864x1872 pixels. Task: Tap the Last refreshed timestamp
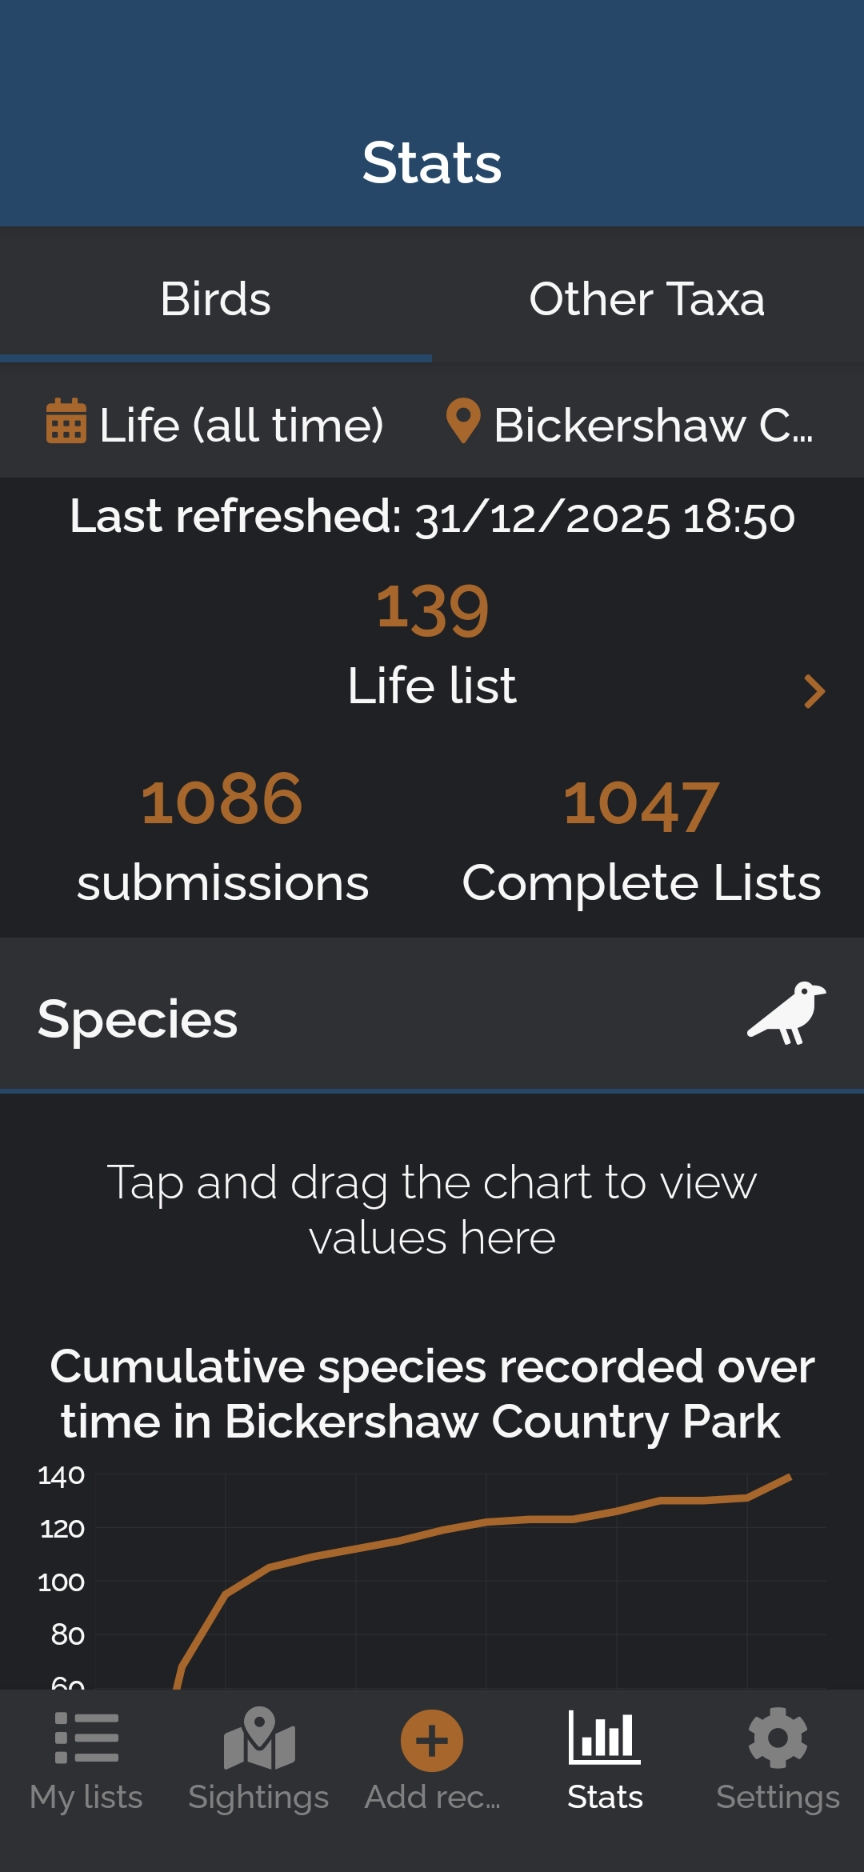pos(432,517)
